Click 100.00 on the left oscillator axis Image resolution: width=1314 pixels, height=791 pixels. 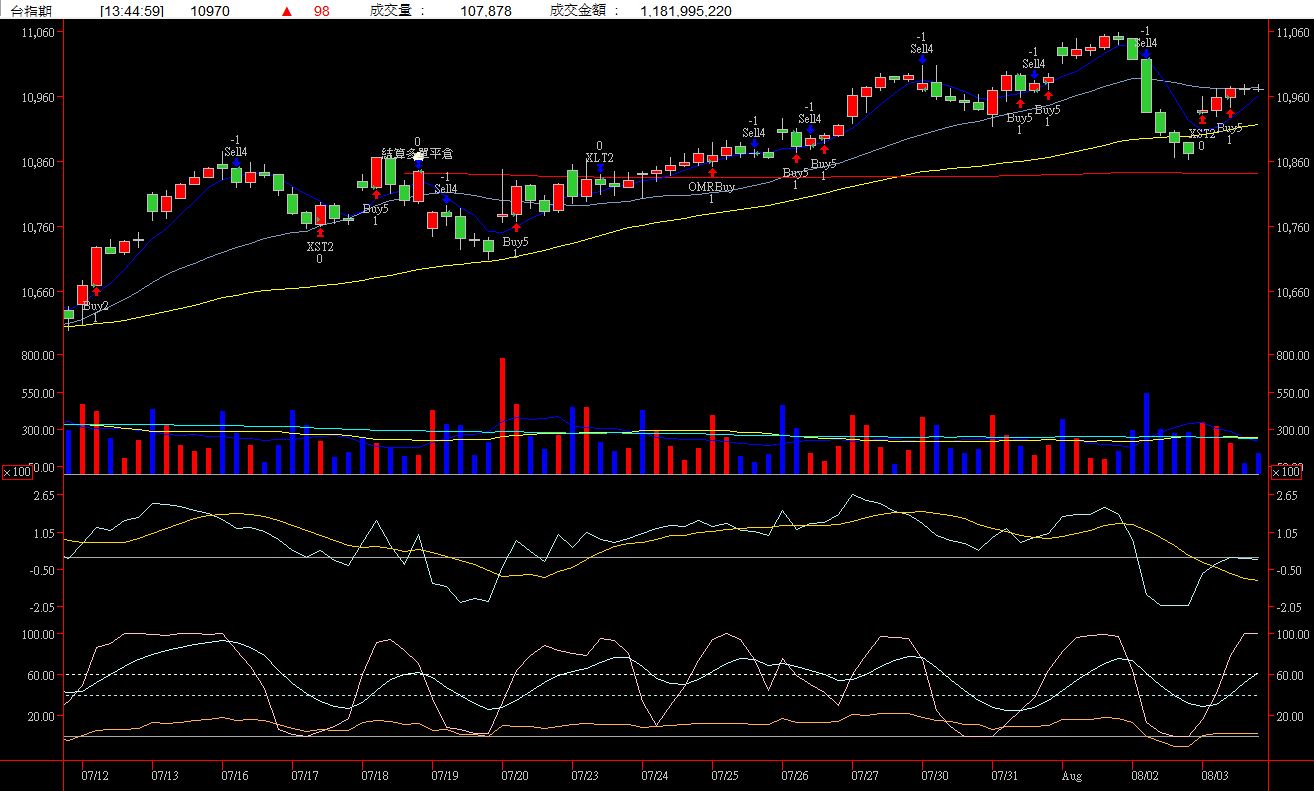tap(38, 635)
